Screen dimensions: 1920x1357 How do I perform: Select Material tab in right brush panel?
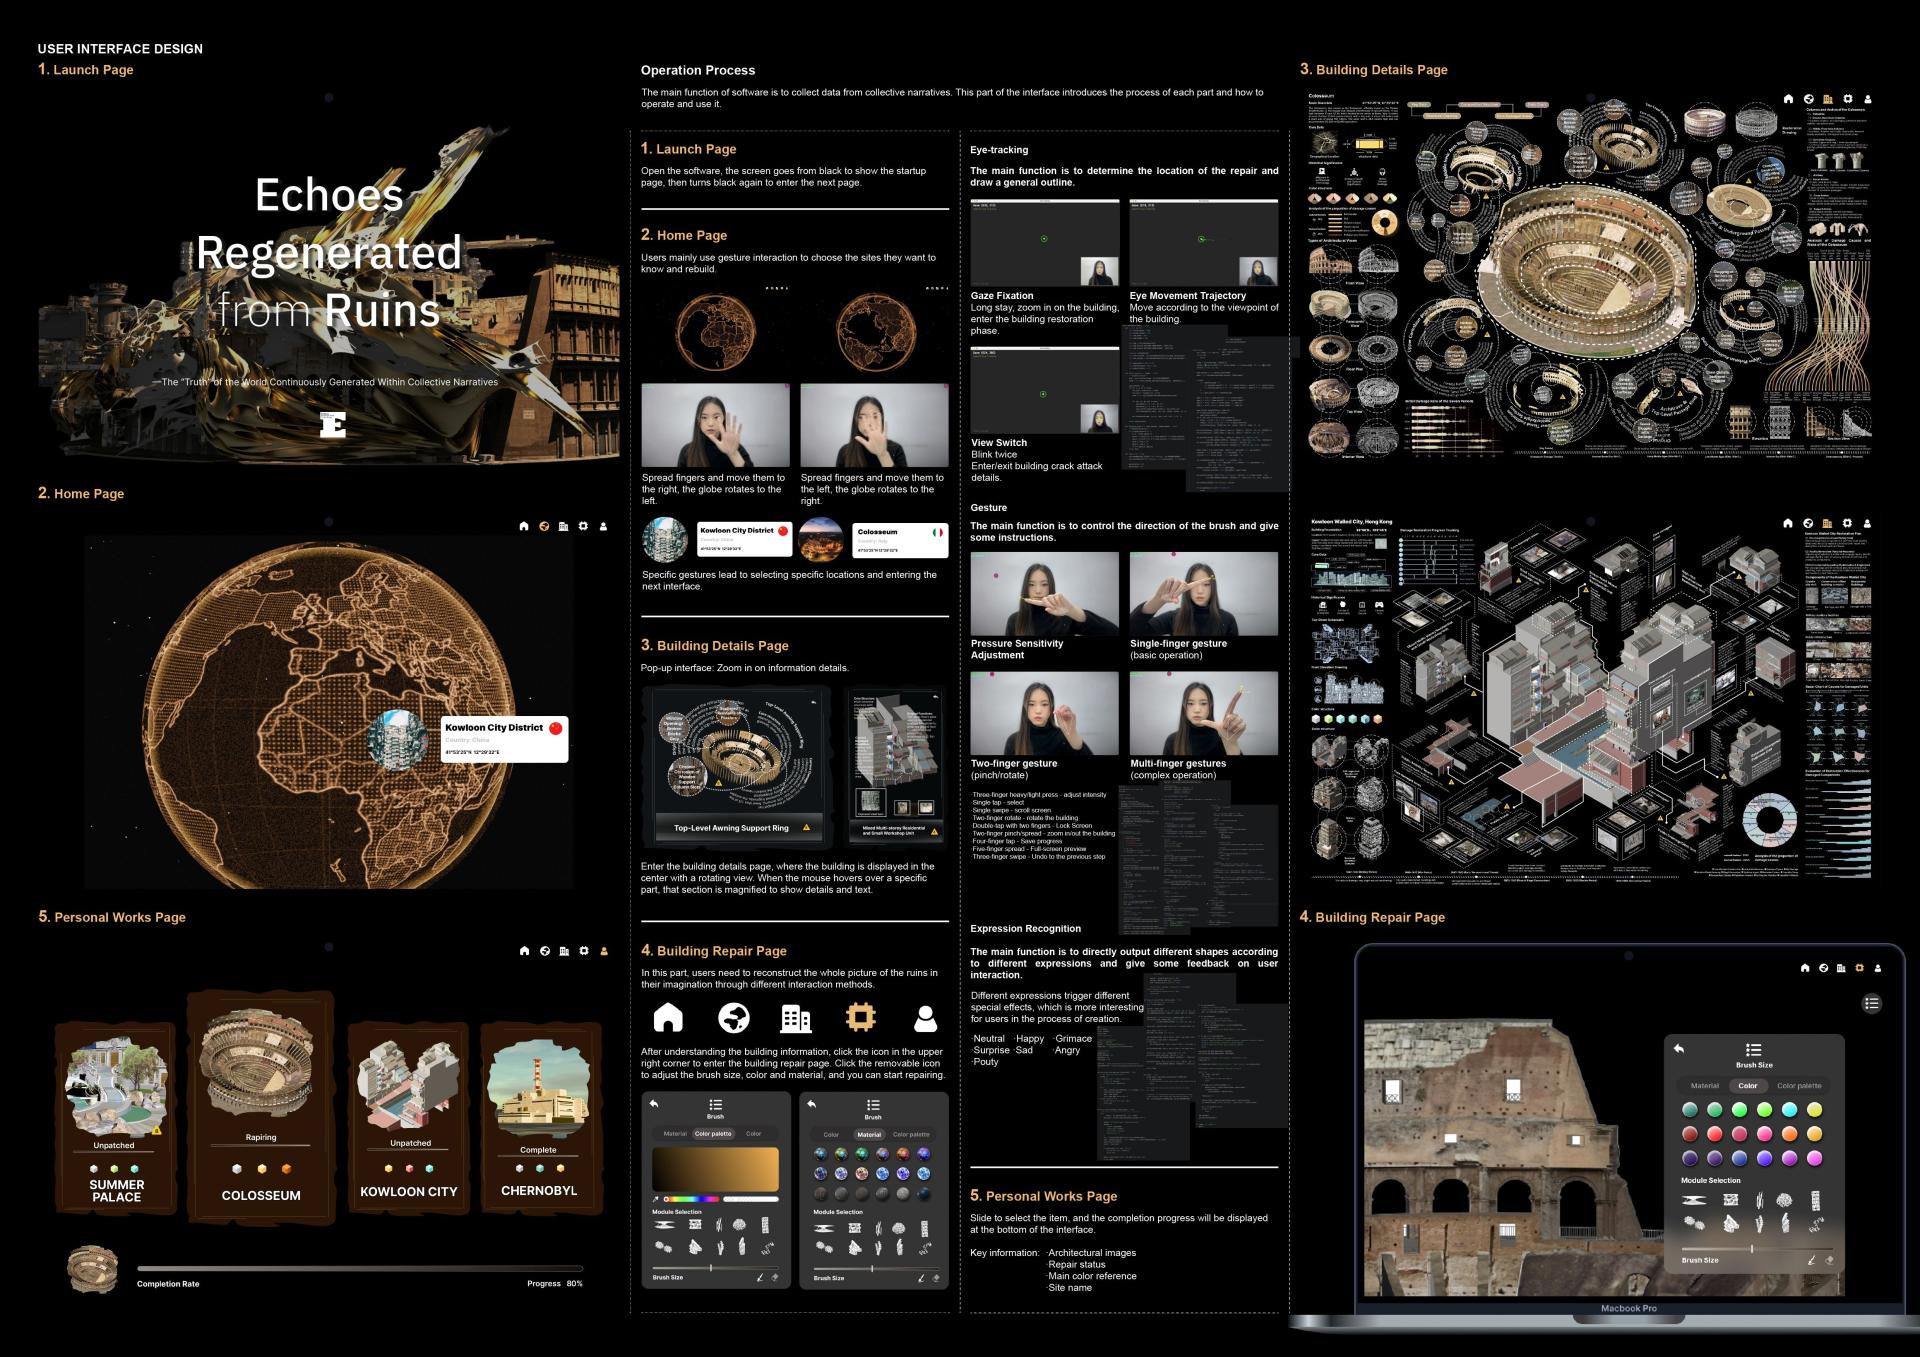click(x=869, y=1135)
